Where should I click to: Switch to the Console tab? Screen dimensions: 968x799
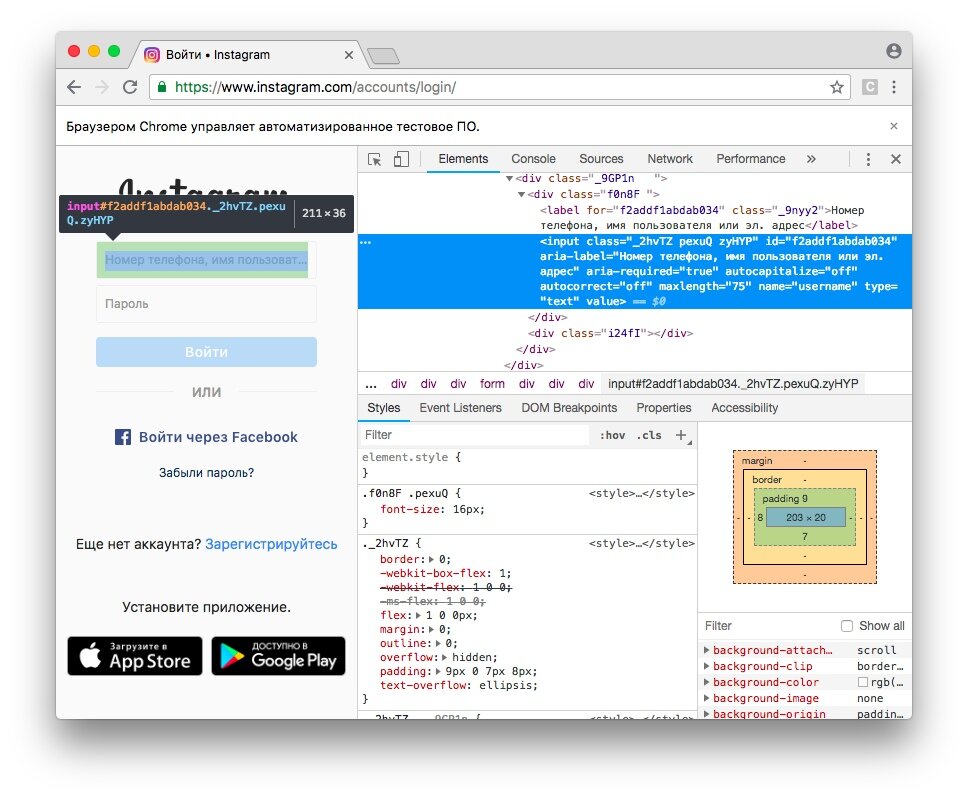pos(533,159)
